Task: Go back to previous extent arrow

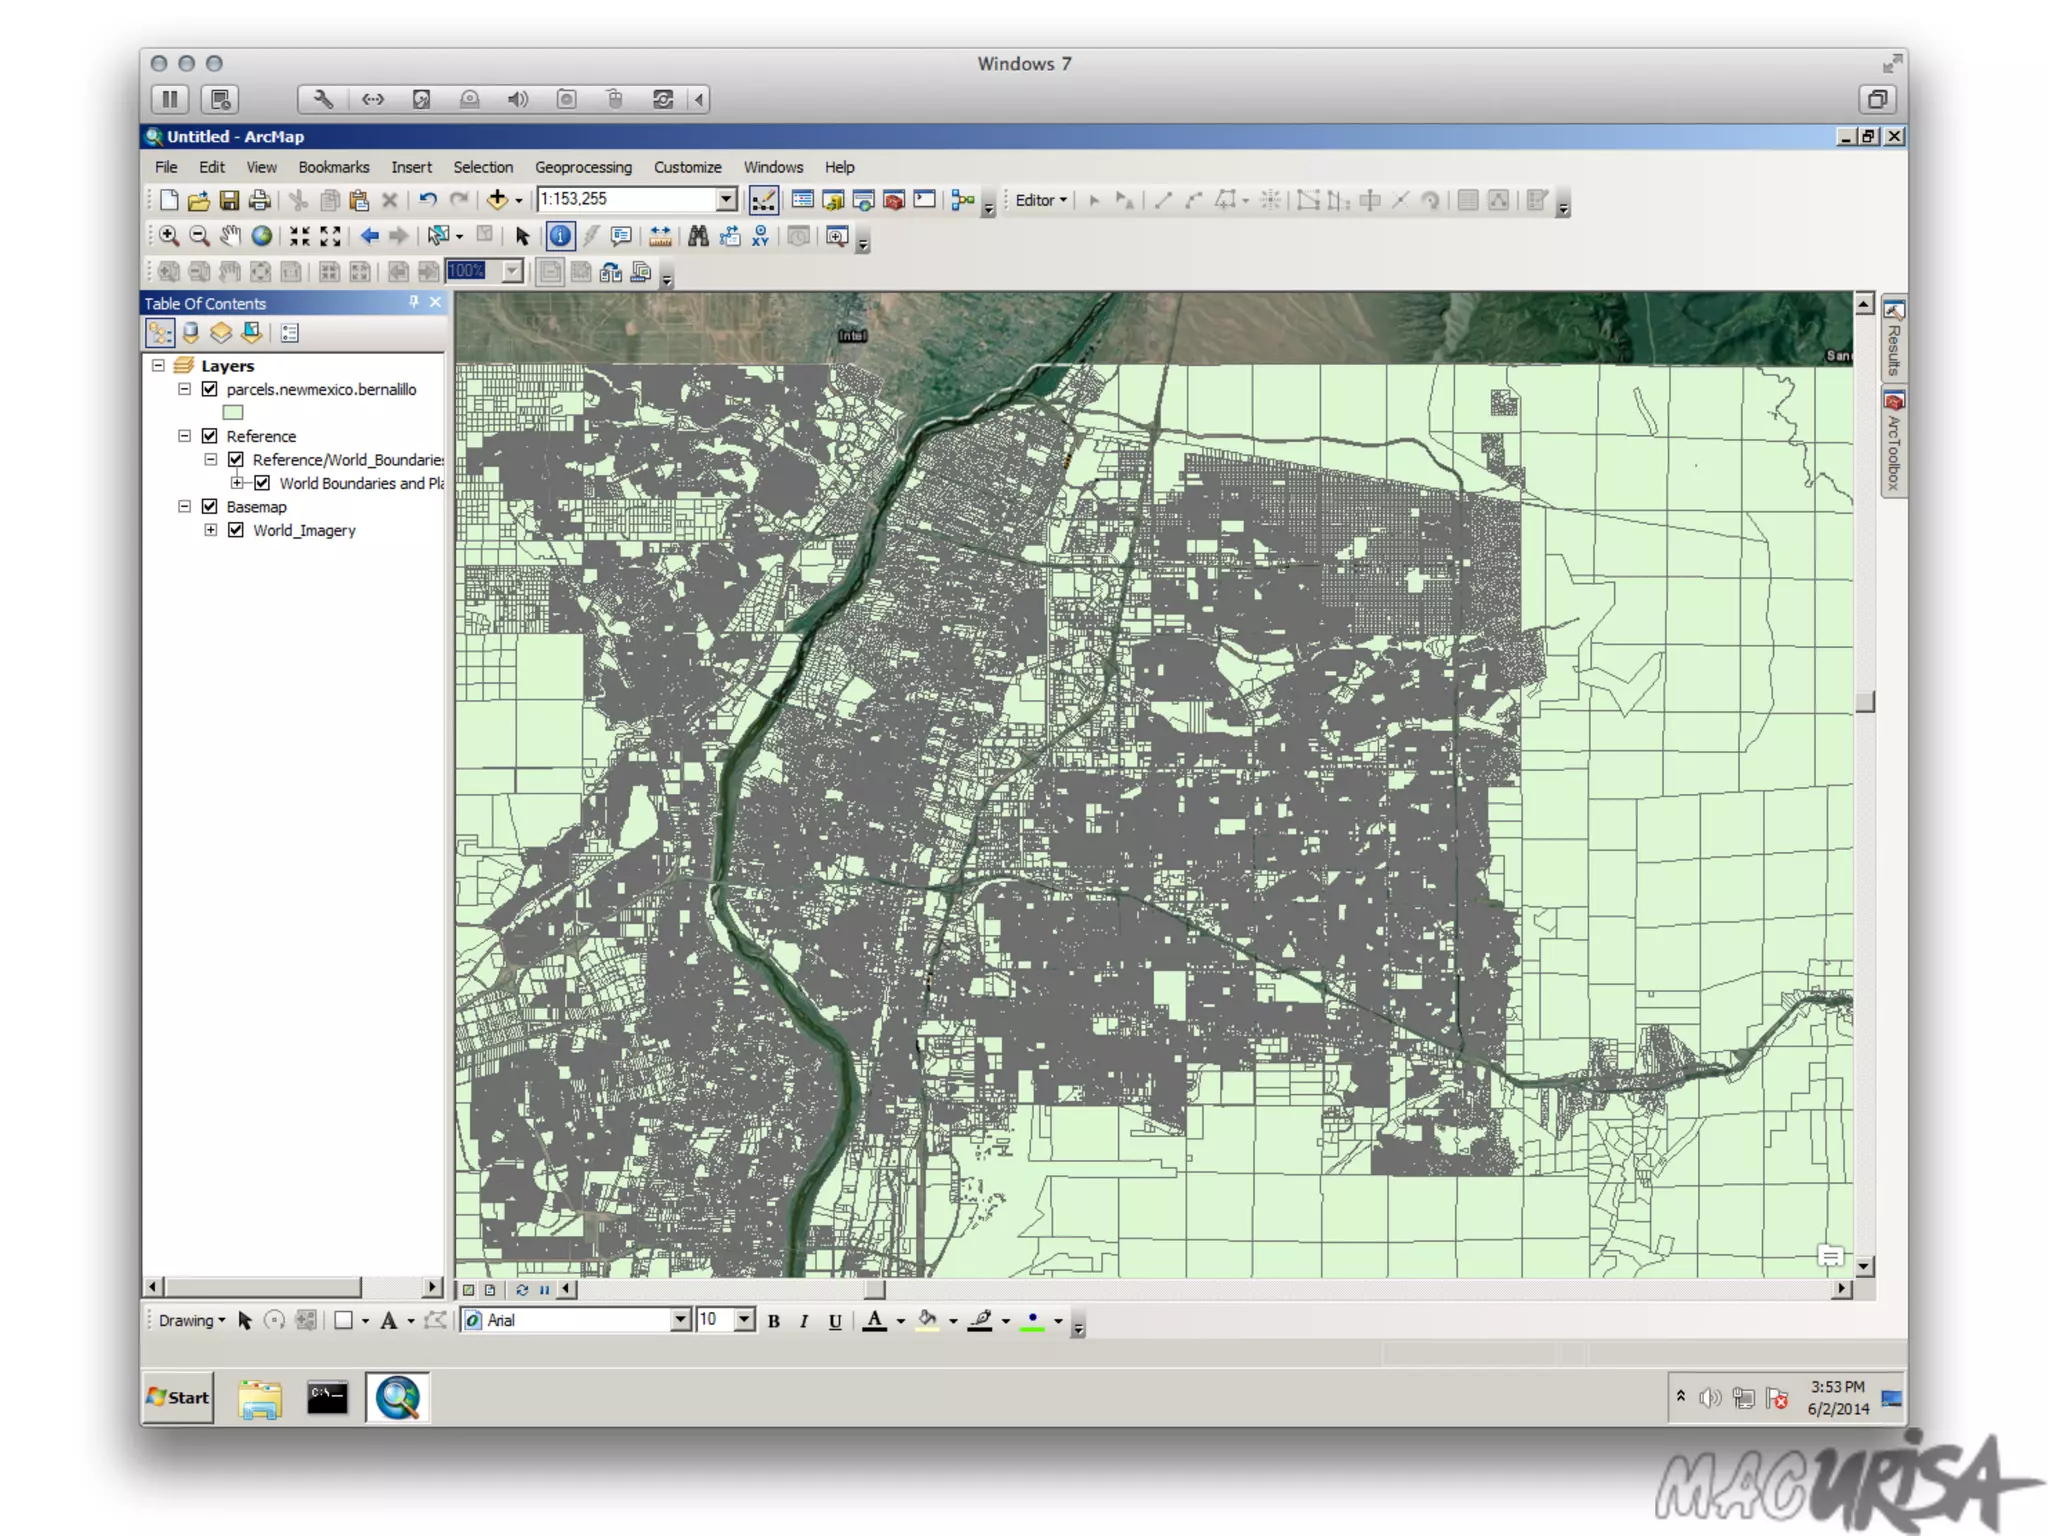Action: (x=369, y=236)
